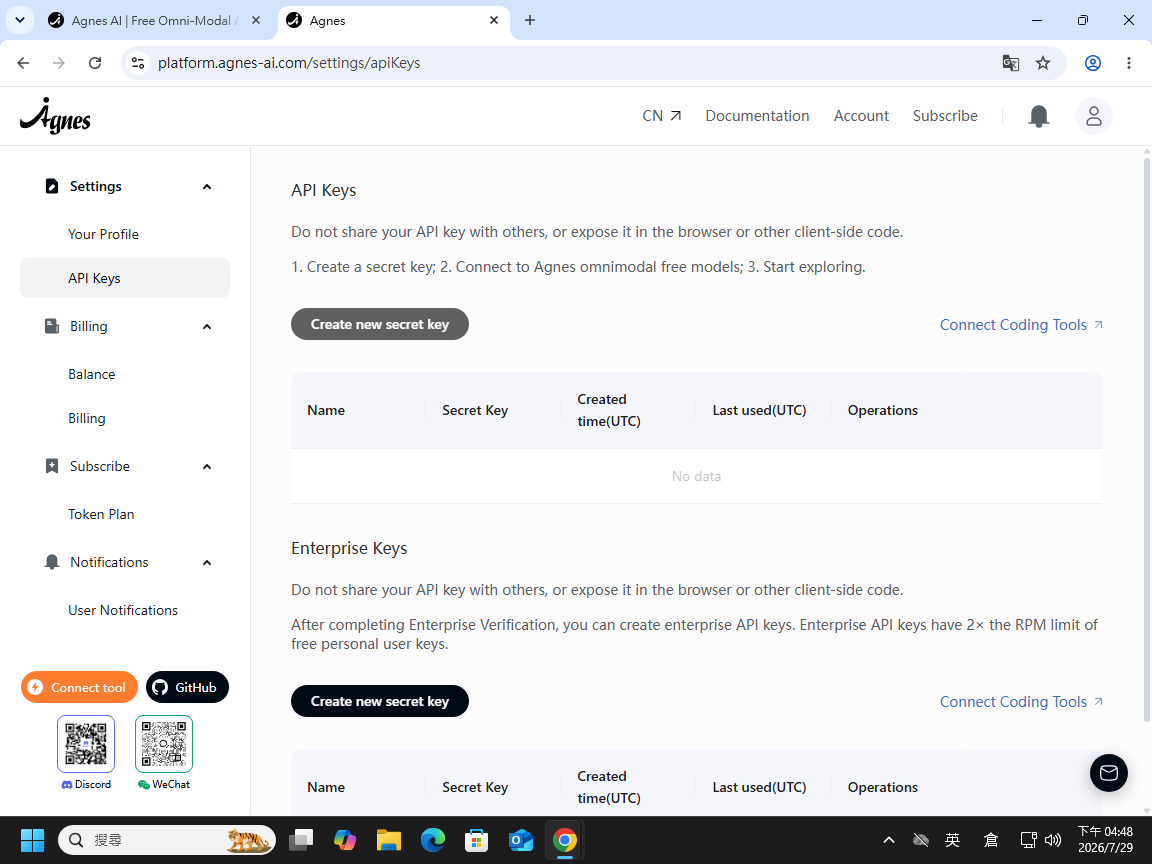Click the Google Translate icon in address bar
The width and height of the screenshot is (1152, 864).
(x=1010, y=63)
